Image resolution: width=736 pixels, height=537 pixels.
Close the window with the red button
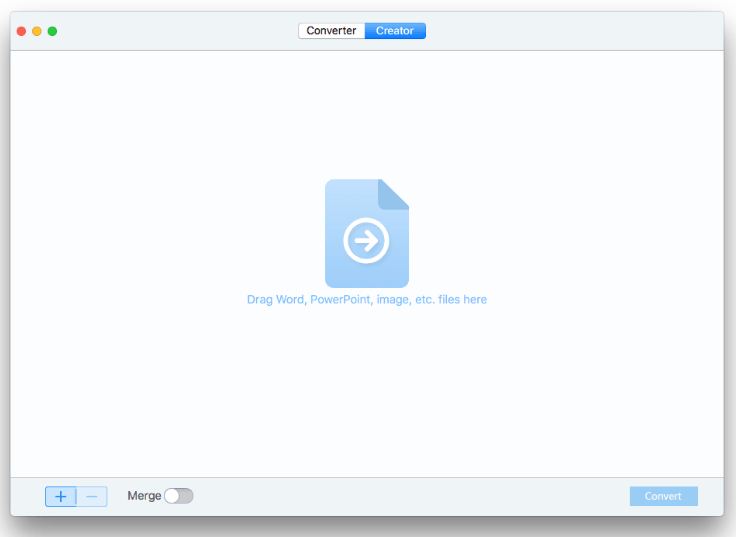21,31
